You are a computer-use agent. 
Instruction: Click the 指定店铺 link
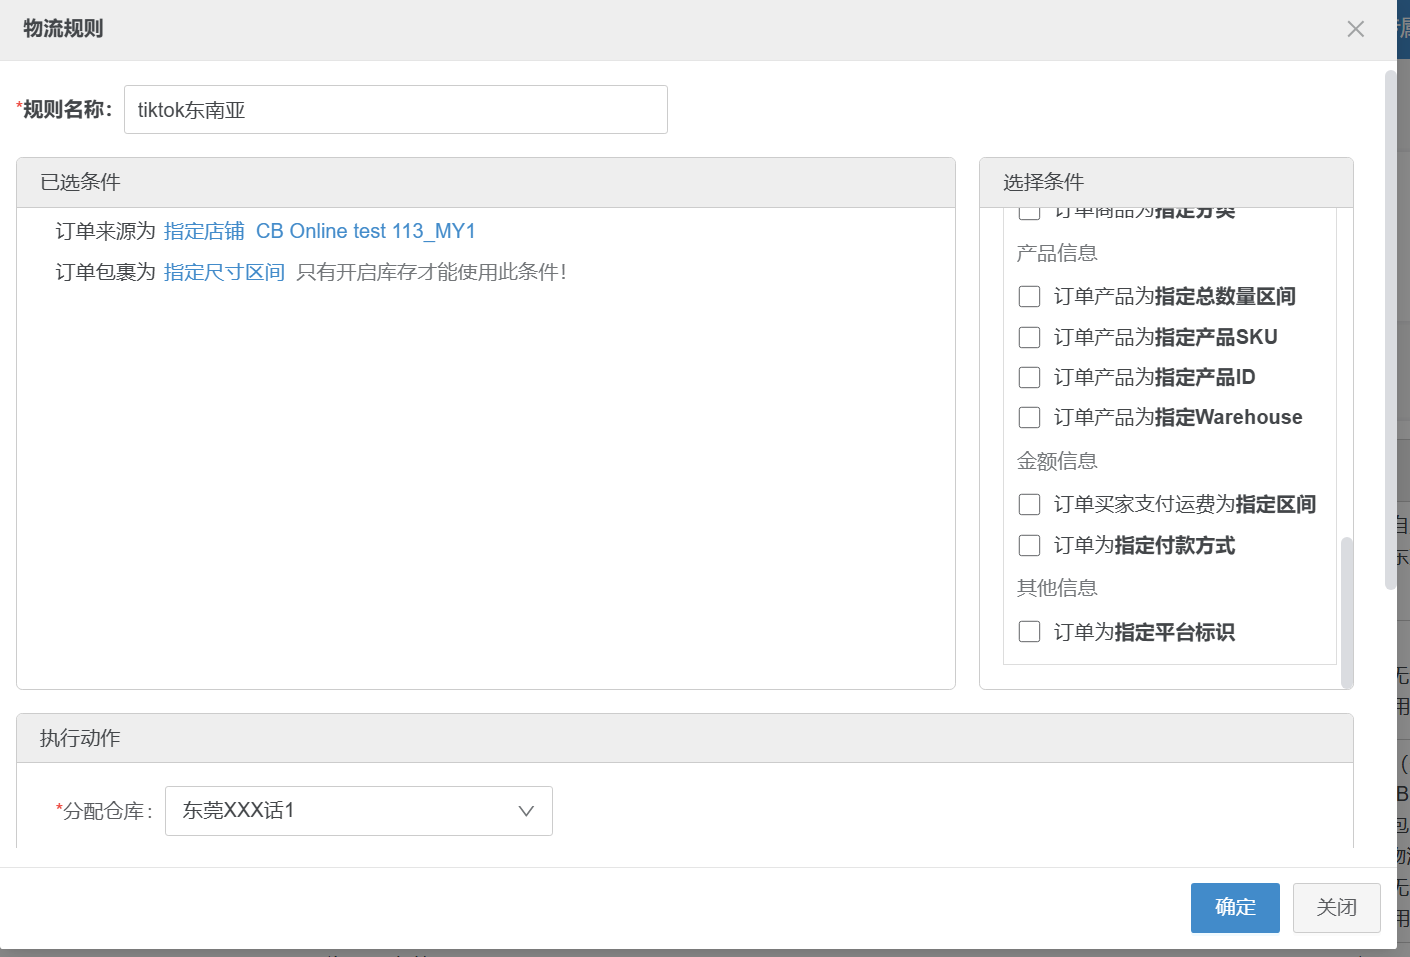click(204, 231)
